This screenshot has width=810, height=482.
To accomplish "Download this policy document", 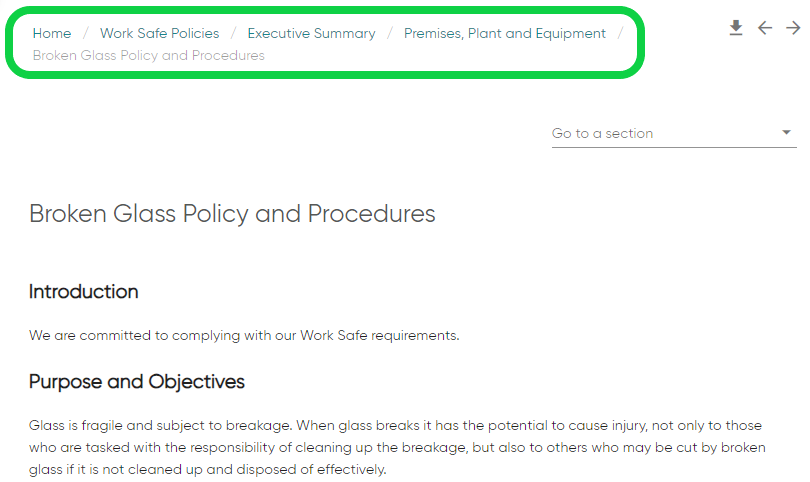I will pos(736,28).
